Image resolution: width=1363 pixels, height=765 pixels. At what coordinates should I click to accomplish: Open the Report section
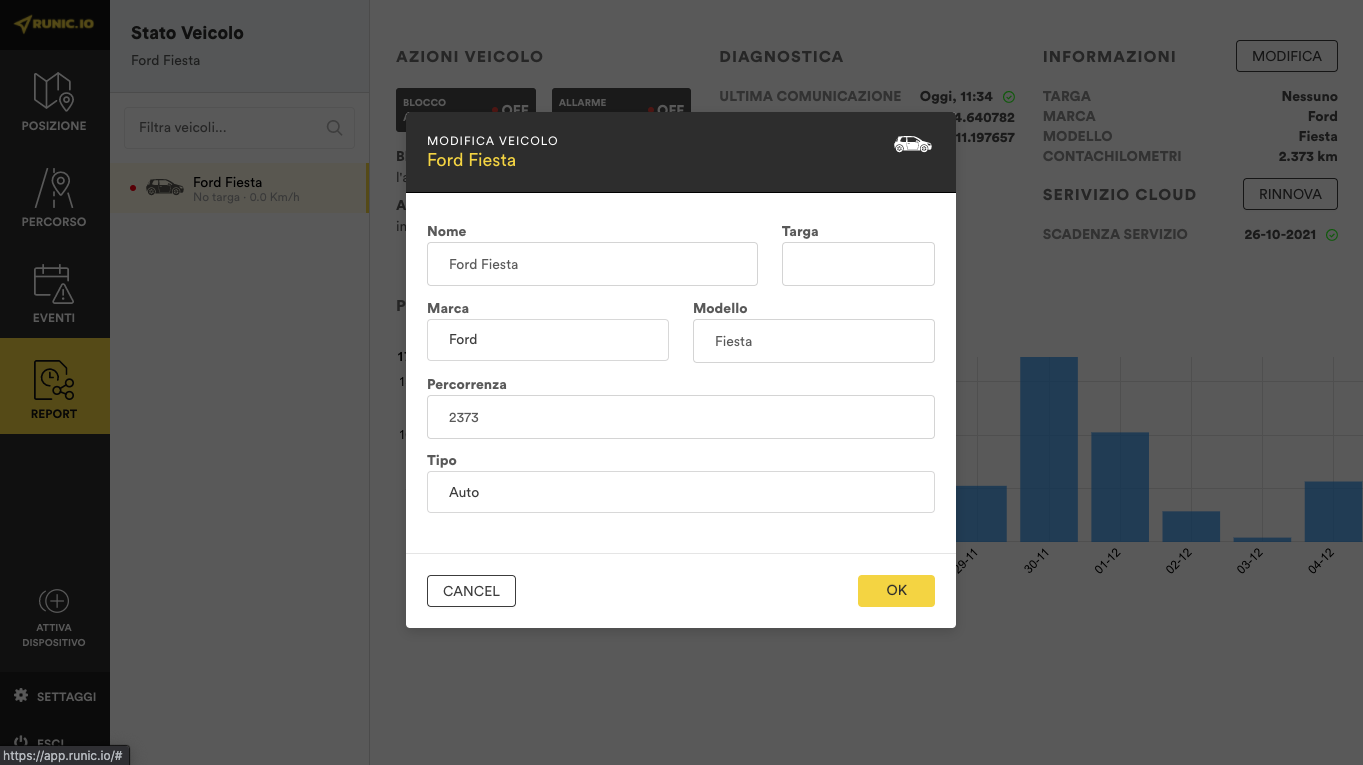point(54,386)
